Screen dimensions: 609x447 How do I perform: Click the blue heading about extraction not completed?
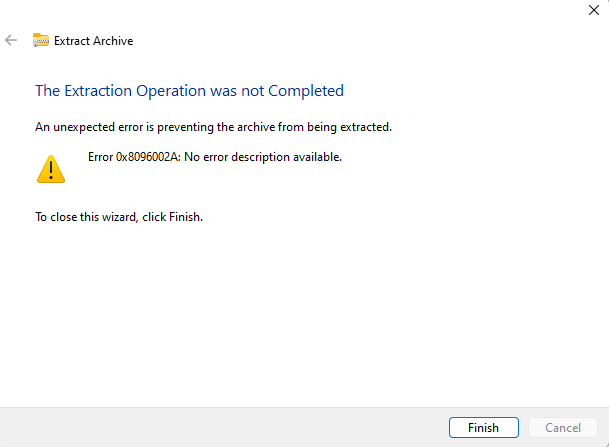coord(189,91)
